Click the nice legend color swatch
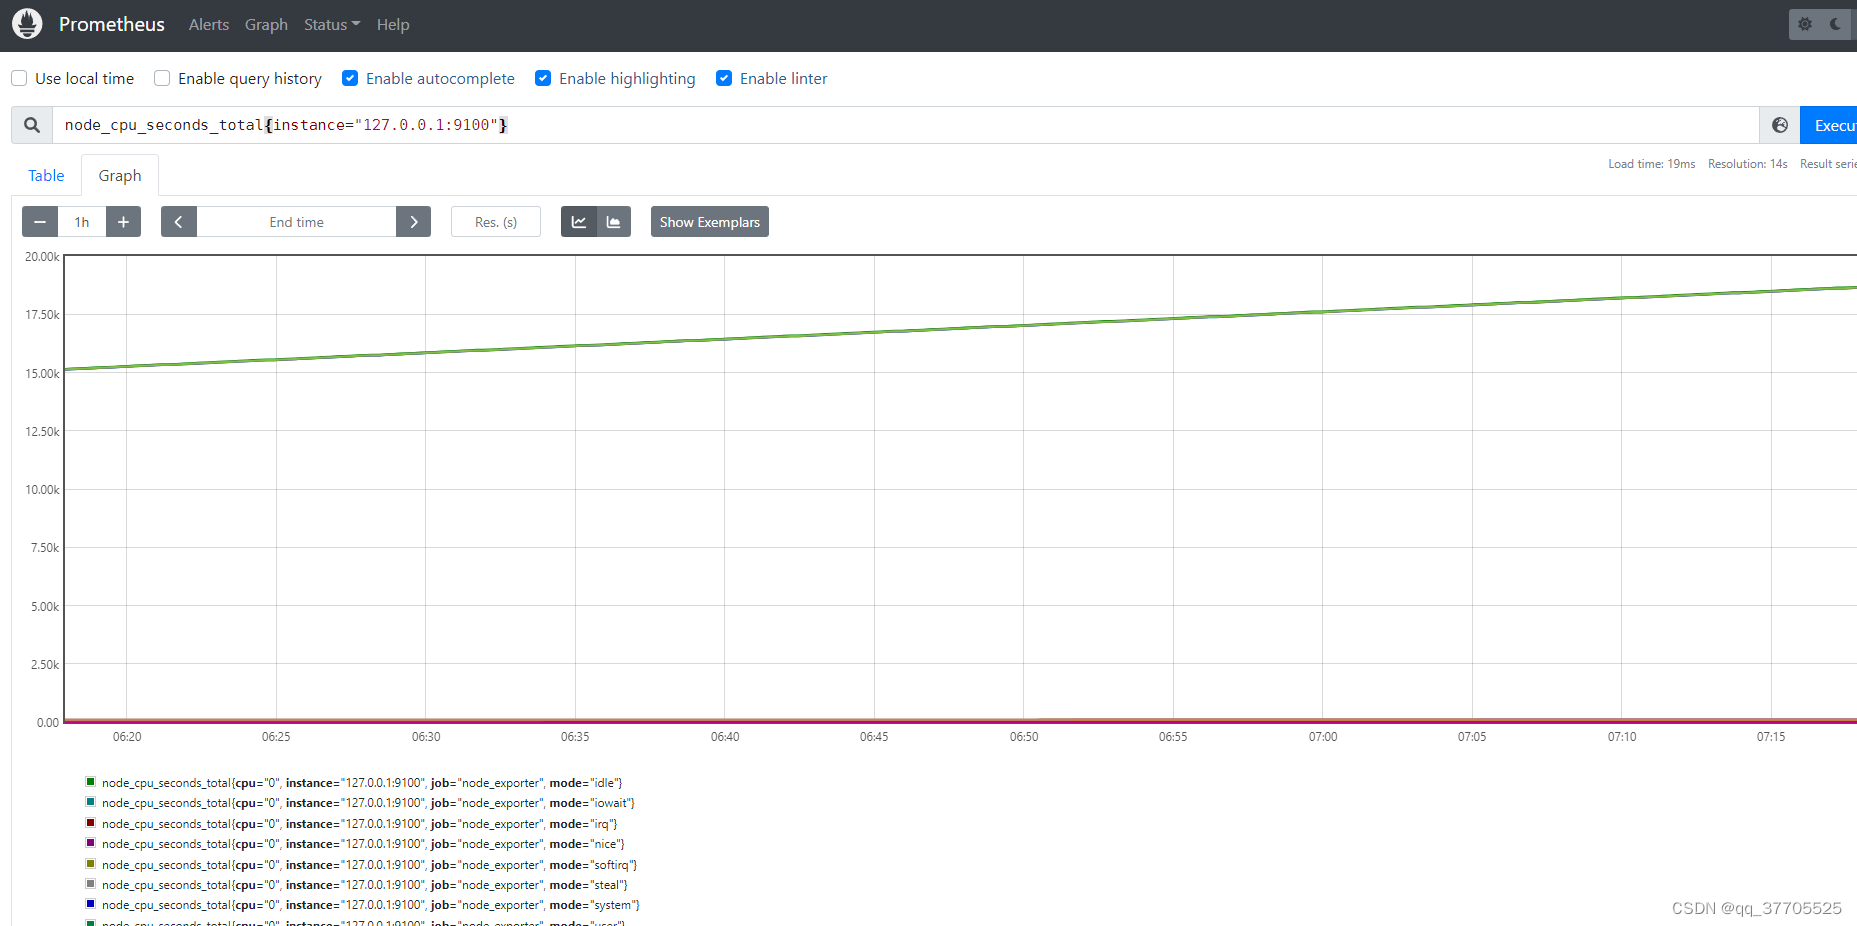Image resolution: width=1857 pixels, height=926 pixels. (91, 843)
